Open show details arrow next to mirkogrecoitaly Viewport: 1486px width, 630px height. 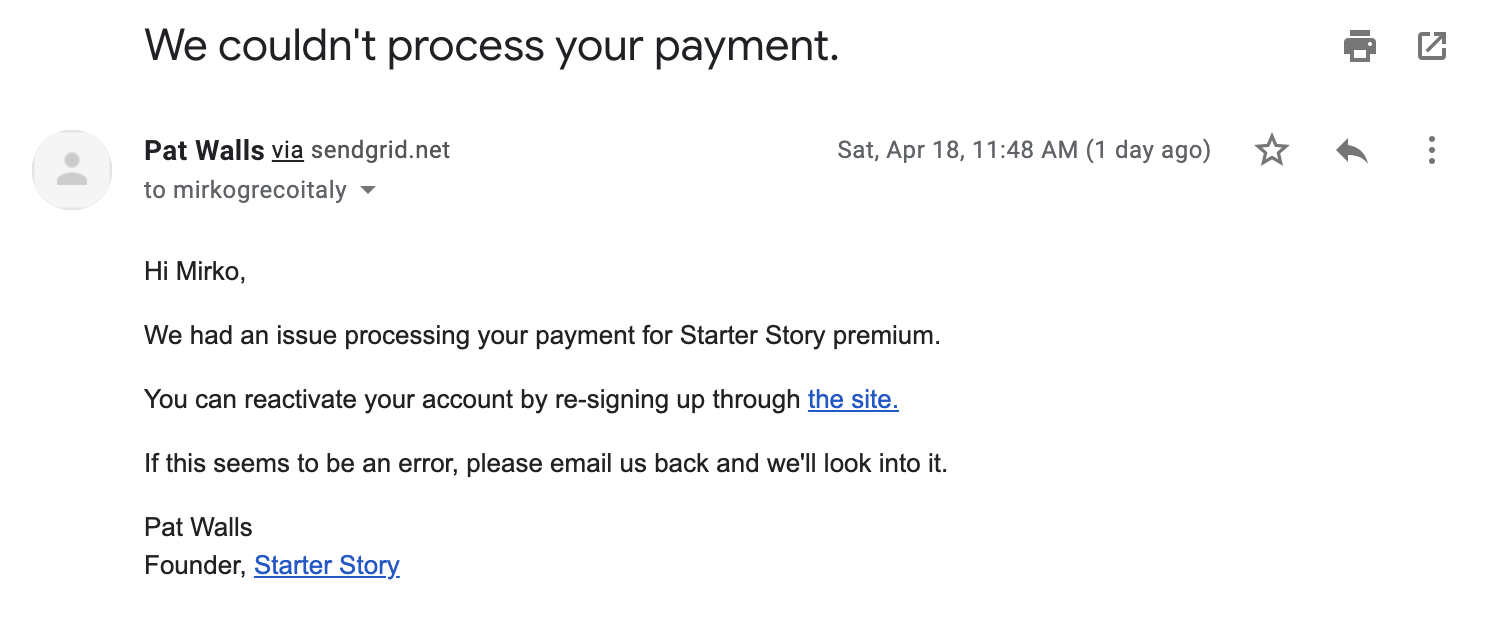click(x=367, y=189)
